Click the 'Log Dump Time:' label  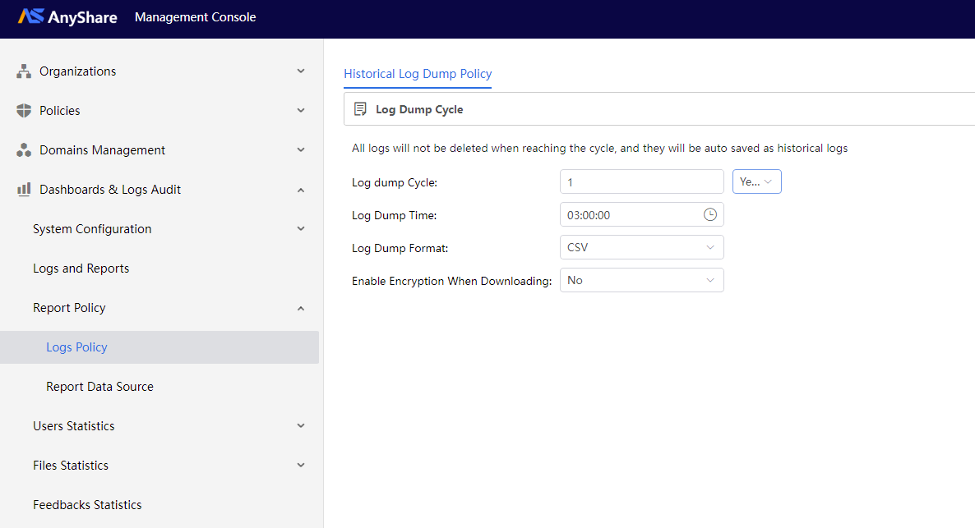pos(395,215)
